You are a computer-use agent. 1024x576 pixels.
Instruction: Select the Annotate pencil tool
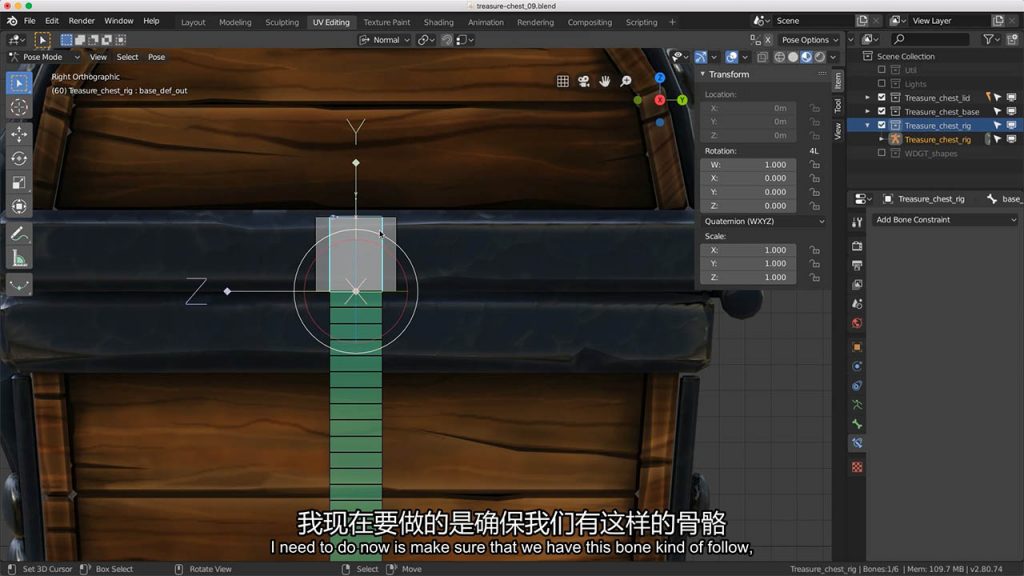point(19,235)
